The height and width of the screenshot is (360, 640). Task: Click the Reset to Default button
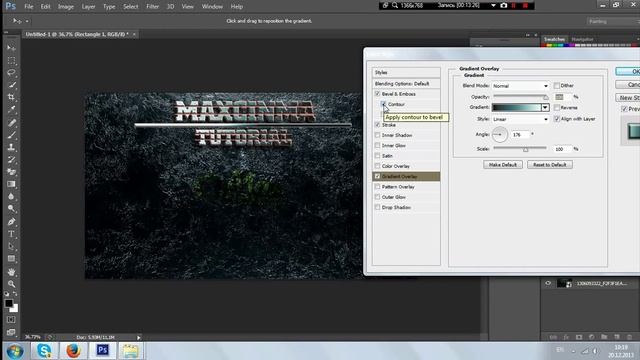[x=550, y=165]
